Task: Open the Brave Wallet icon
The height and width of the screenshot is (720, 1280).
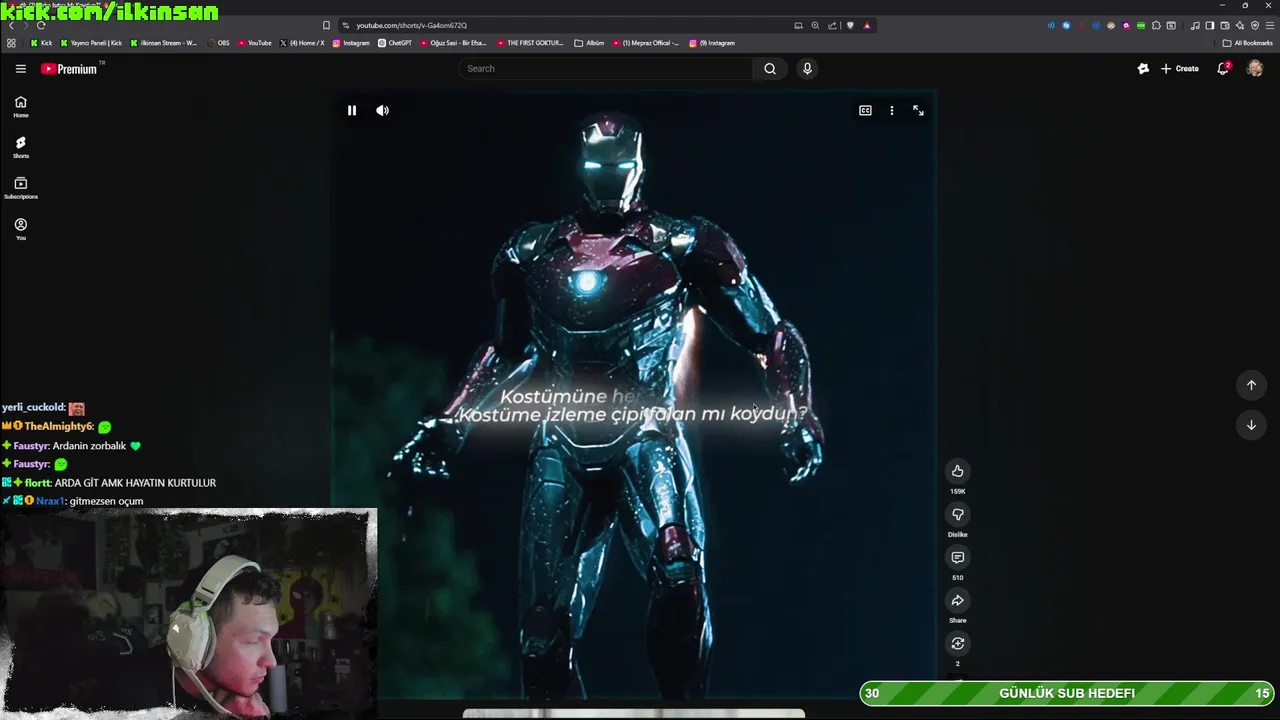Action: pos(1224,25)
